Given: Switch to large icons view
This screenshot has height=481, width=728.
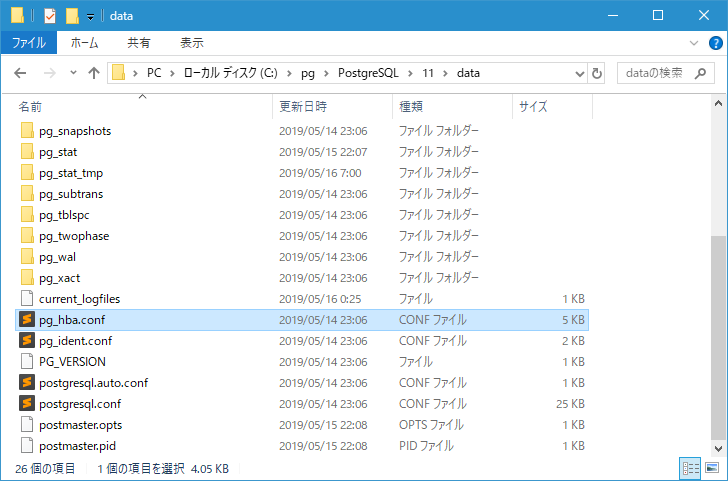Looking at the screenshot, I should point(714,468).
